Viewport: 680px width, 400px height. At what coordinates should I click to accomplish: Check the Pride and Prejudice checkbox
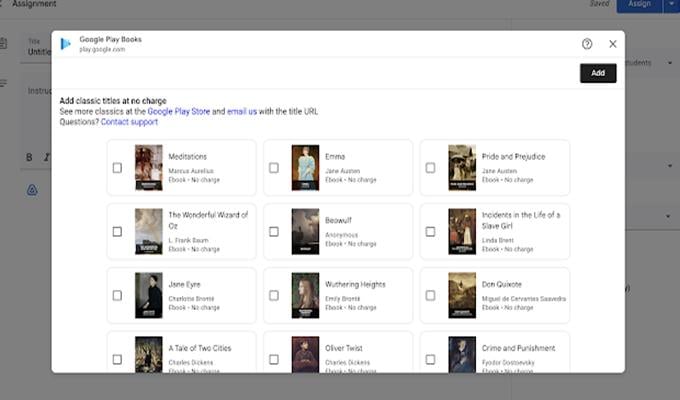430,168
